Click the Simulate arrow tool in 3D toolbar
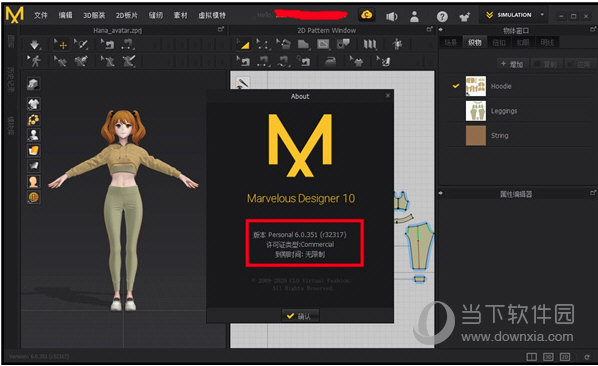The image size is (598, 366). pyautogui.click(x=34, y=45)
